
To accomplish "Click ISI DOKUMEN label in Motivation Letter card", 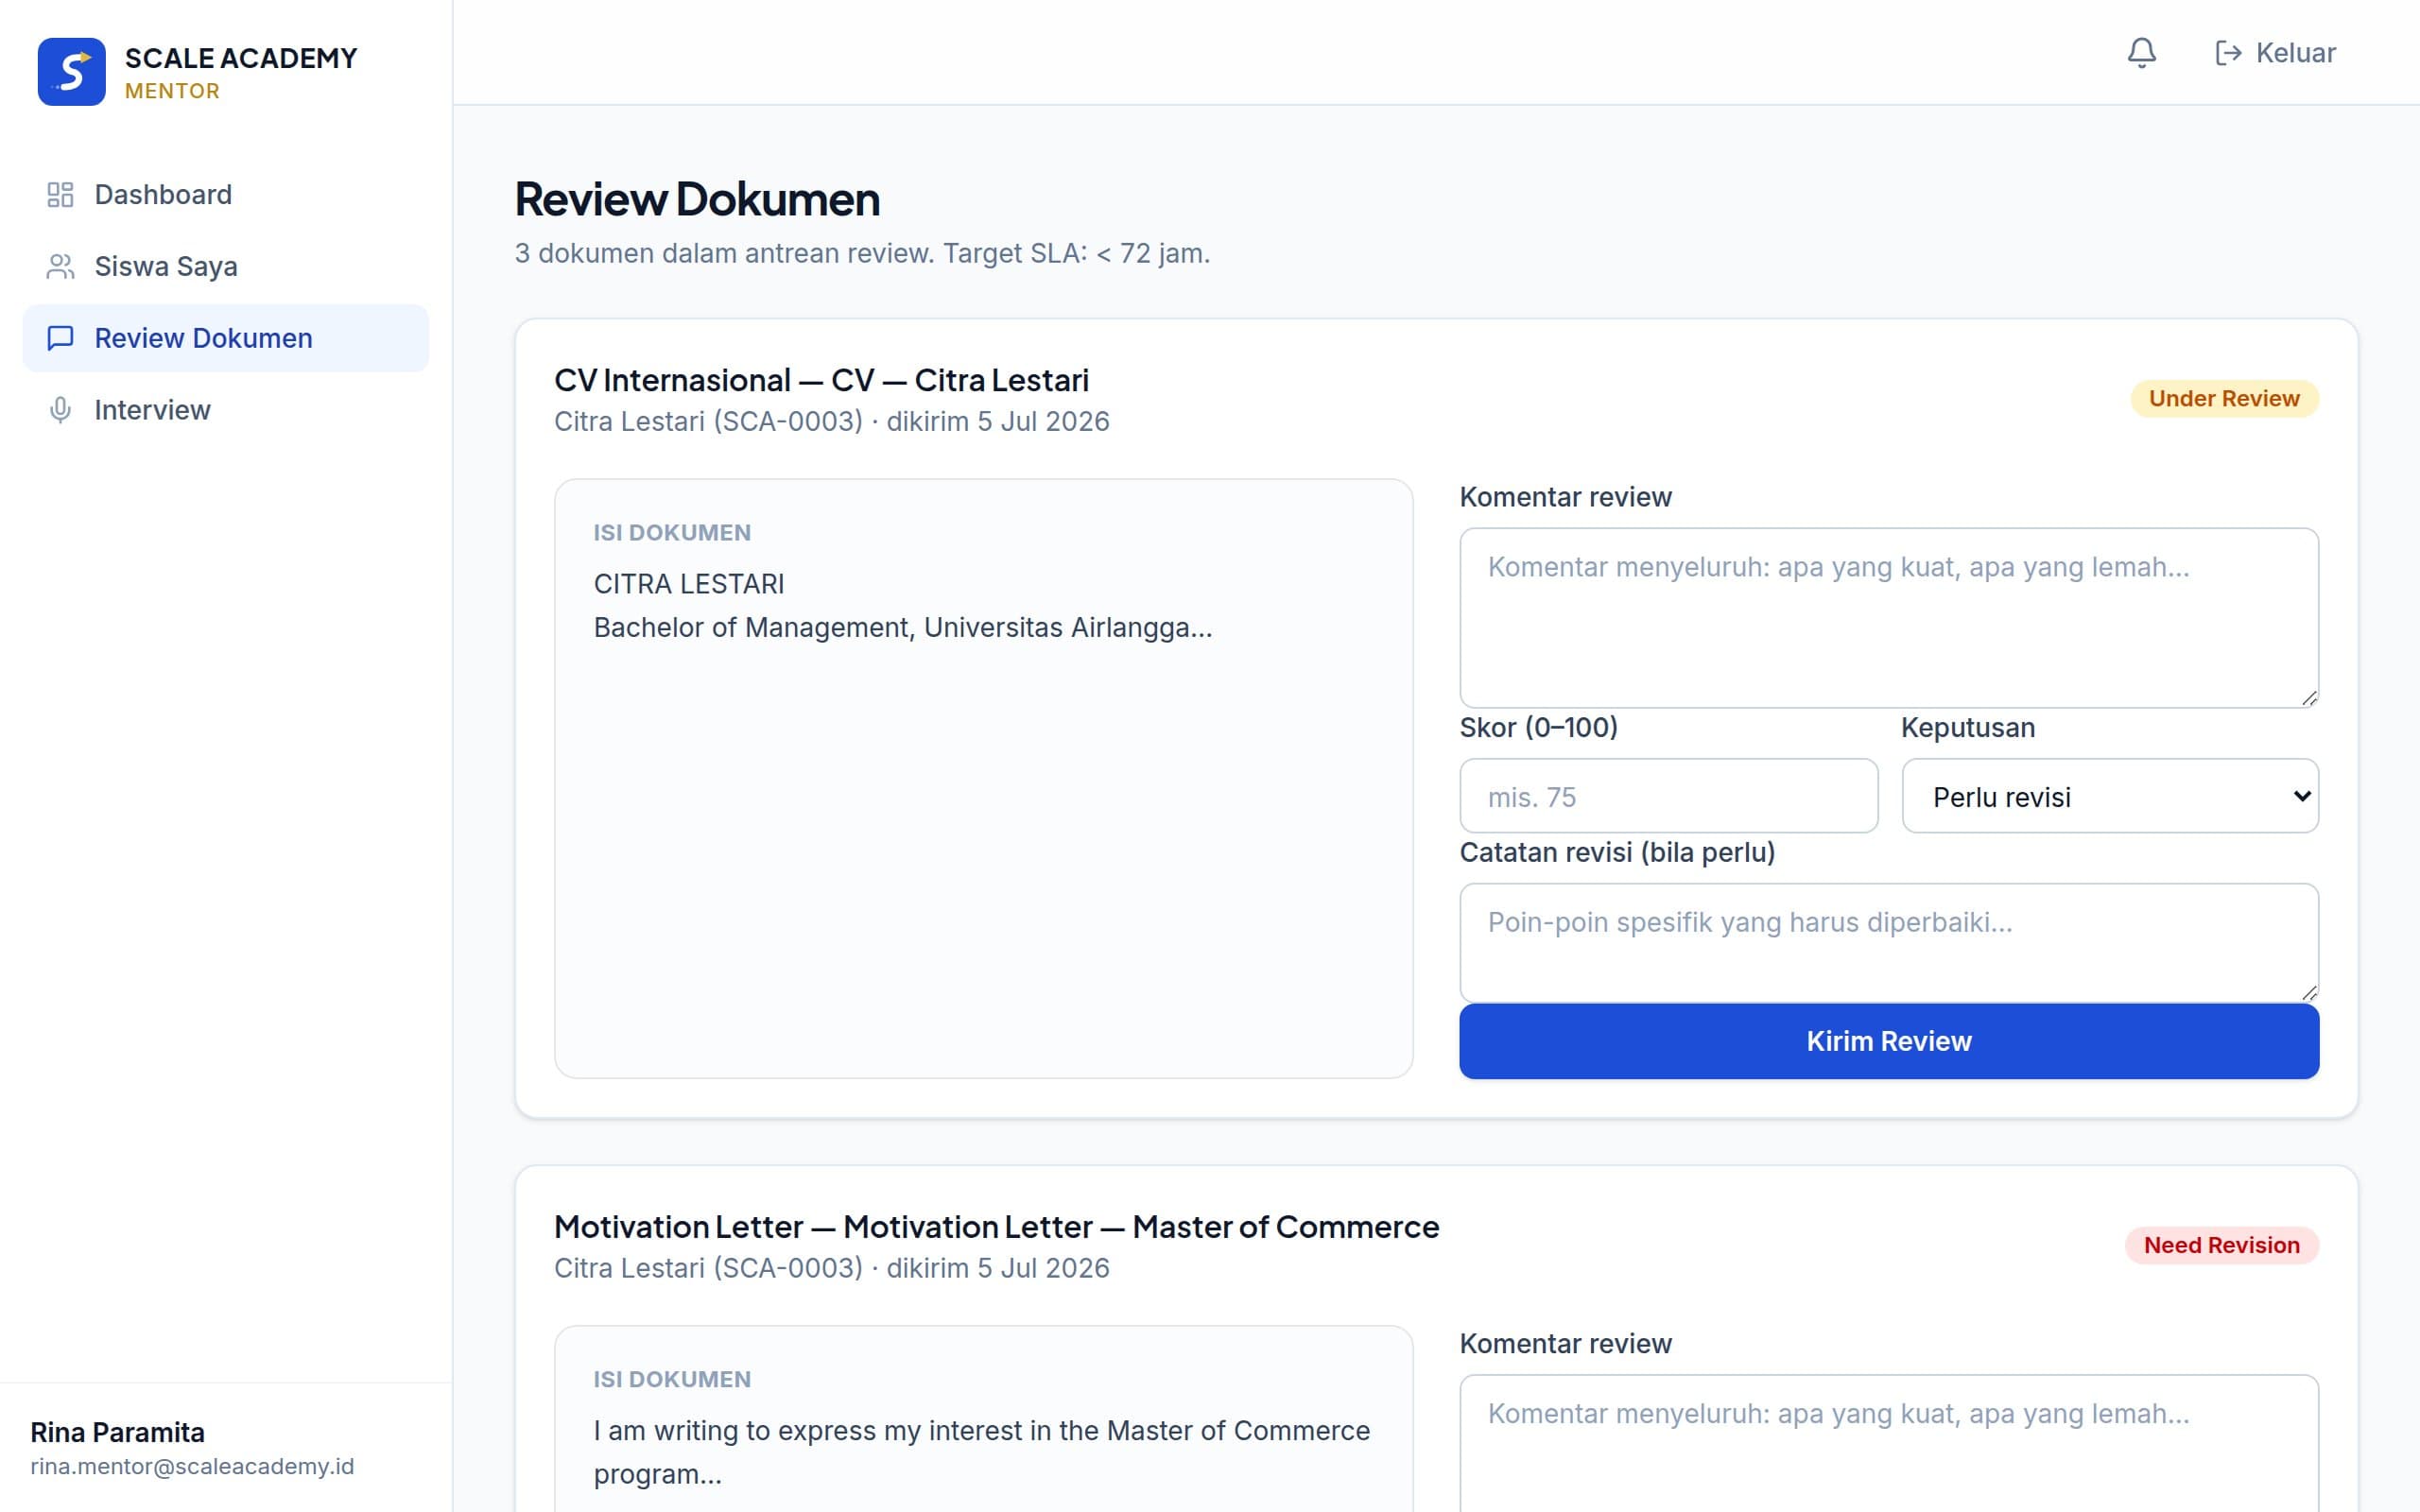I will [672, 1379].
